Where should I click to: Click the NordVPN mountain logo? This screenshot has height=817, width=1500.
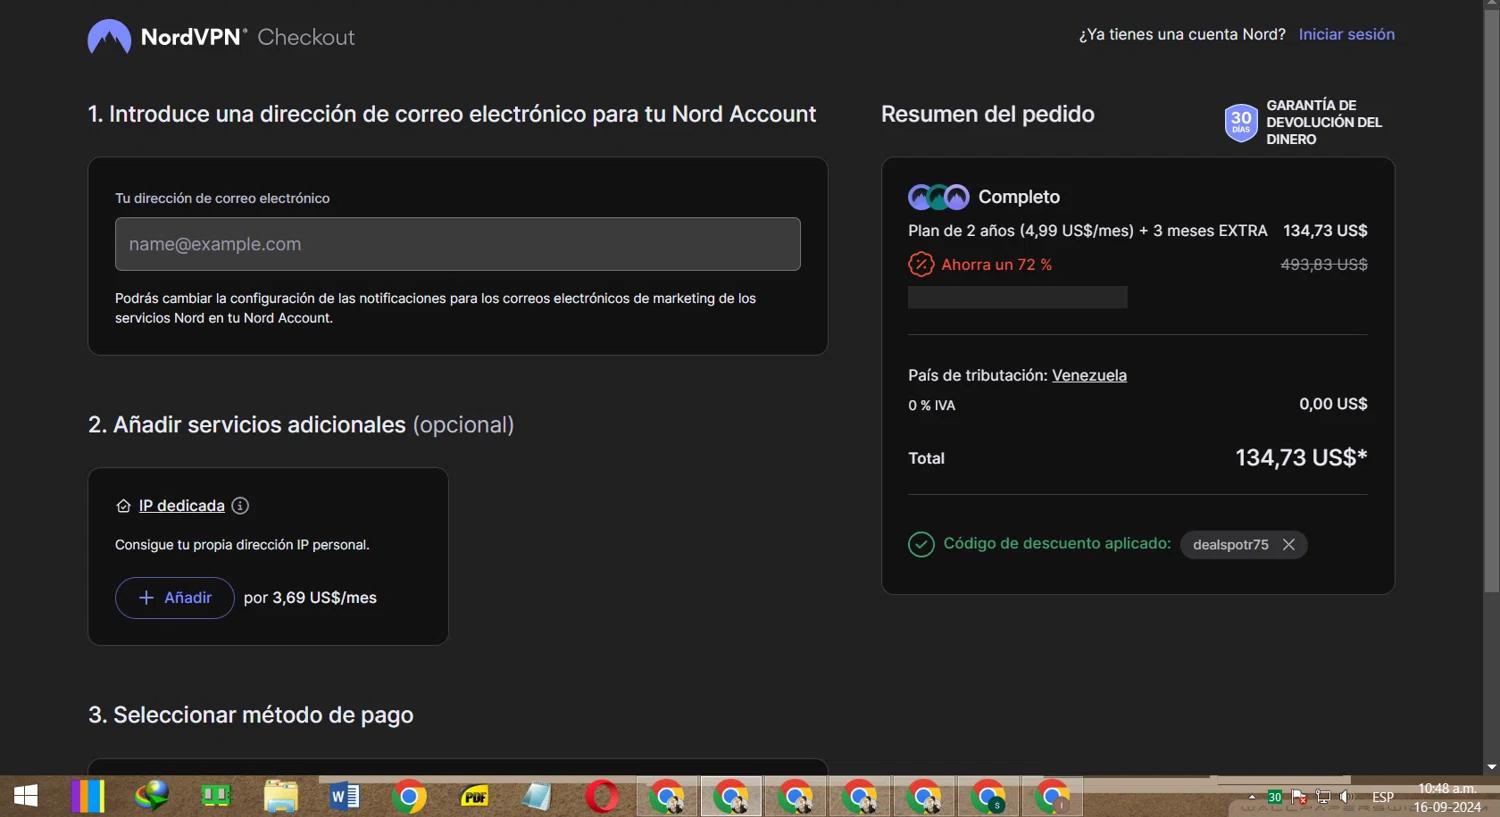(x=109, y=37)
